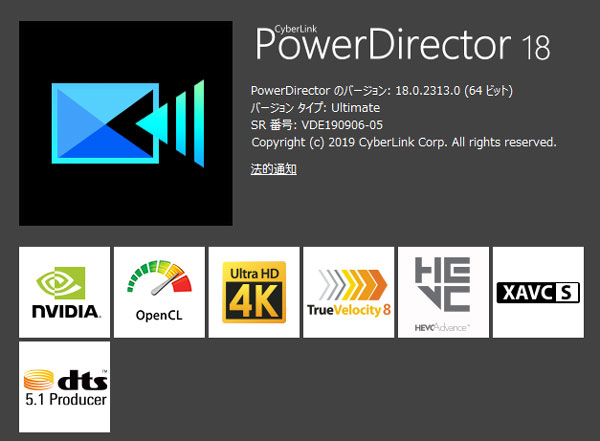Click the Ultra HD 4K badge
600x441 pixels.
[x=254, y=292]
